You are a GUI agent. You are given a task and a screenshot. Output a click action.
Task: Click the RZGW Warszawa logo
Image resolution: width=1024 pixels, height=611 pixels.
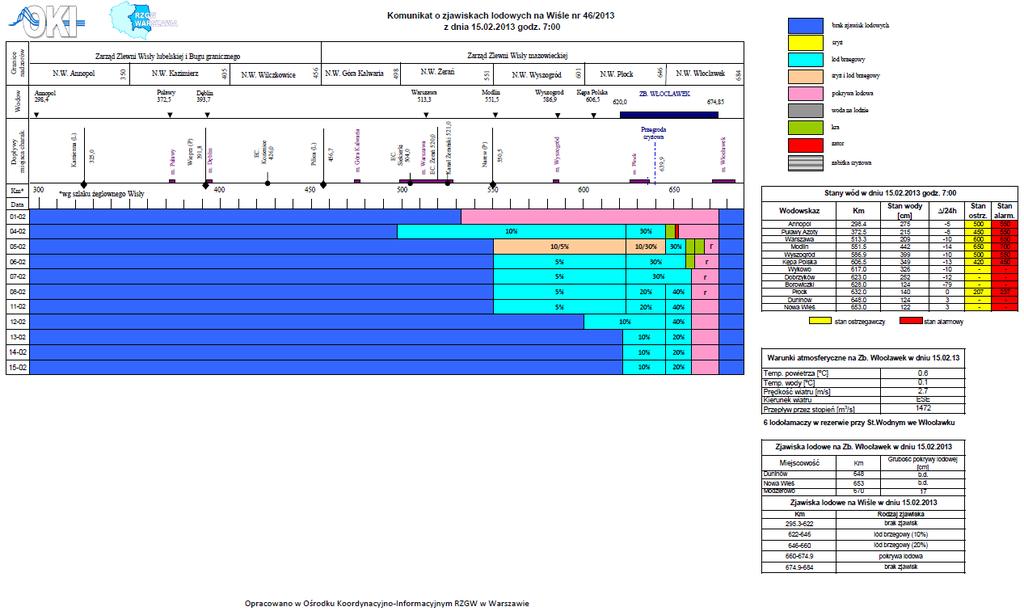click(144, 19)
